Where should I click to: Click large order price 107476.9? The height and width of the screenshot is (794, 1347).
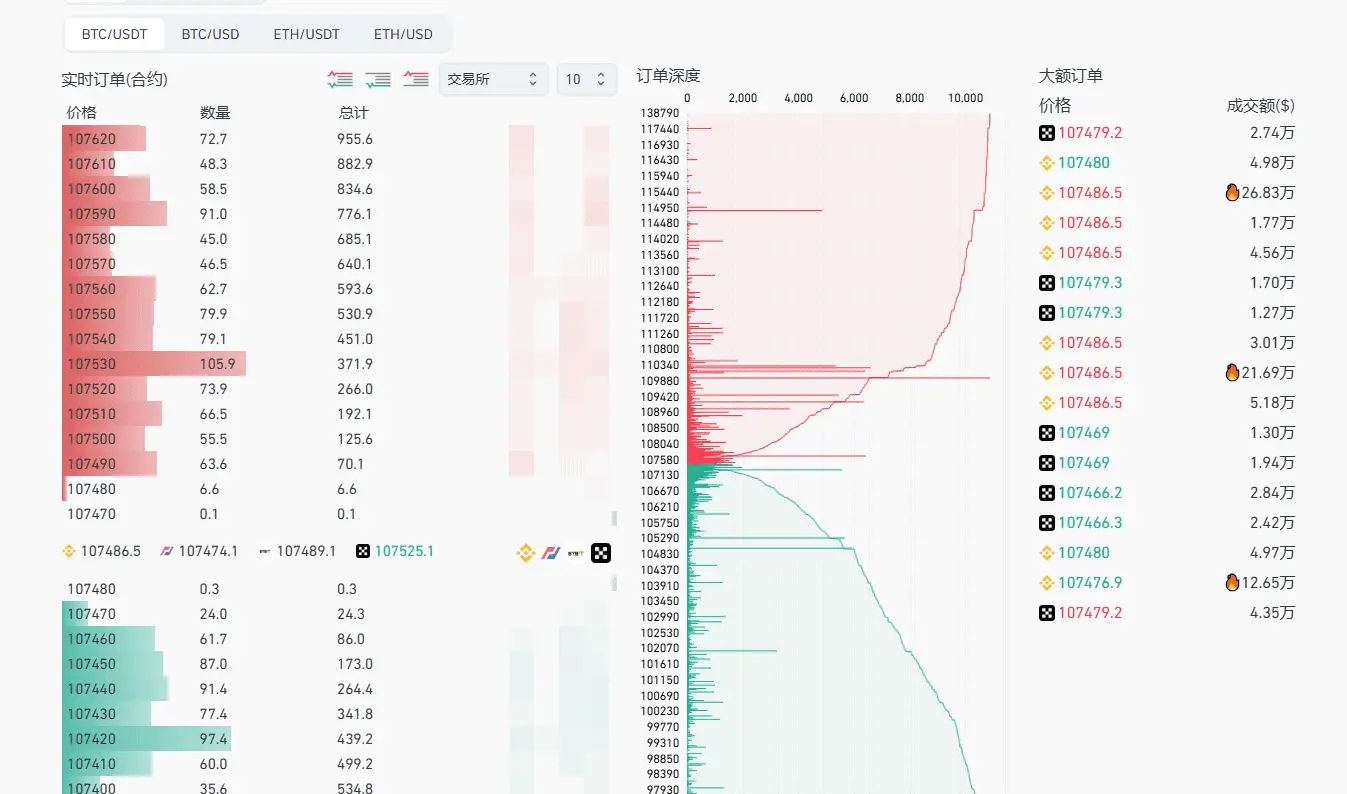1090,583
